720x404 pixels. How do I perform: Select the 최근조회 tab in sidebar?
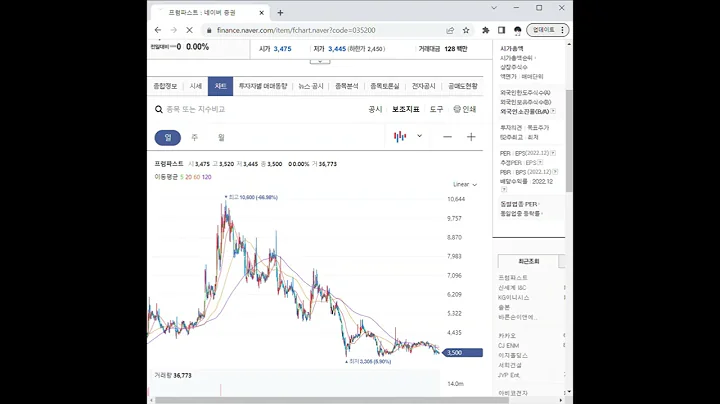point(529,261)
